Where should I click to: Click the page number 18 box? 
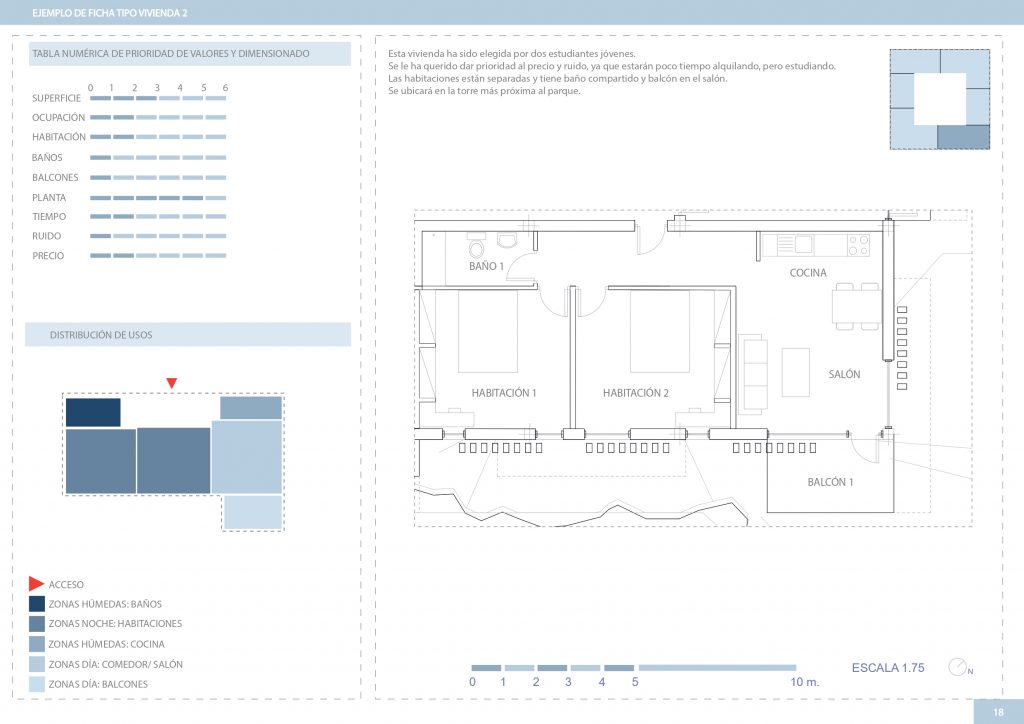tap(997, 712)
